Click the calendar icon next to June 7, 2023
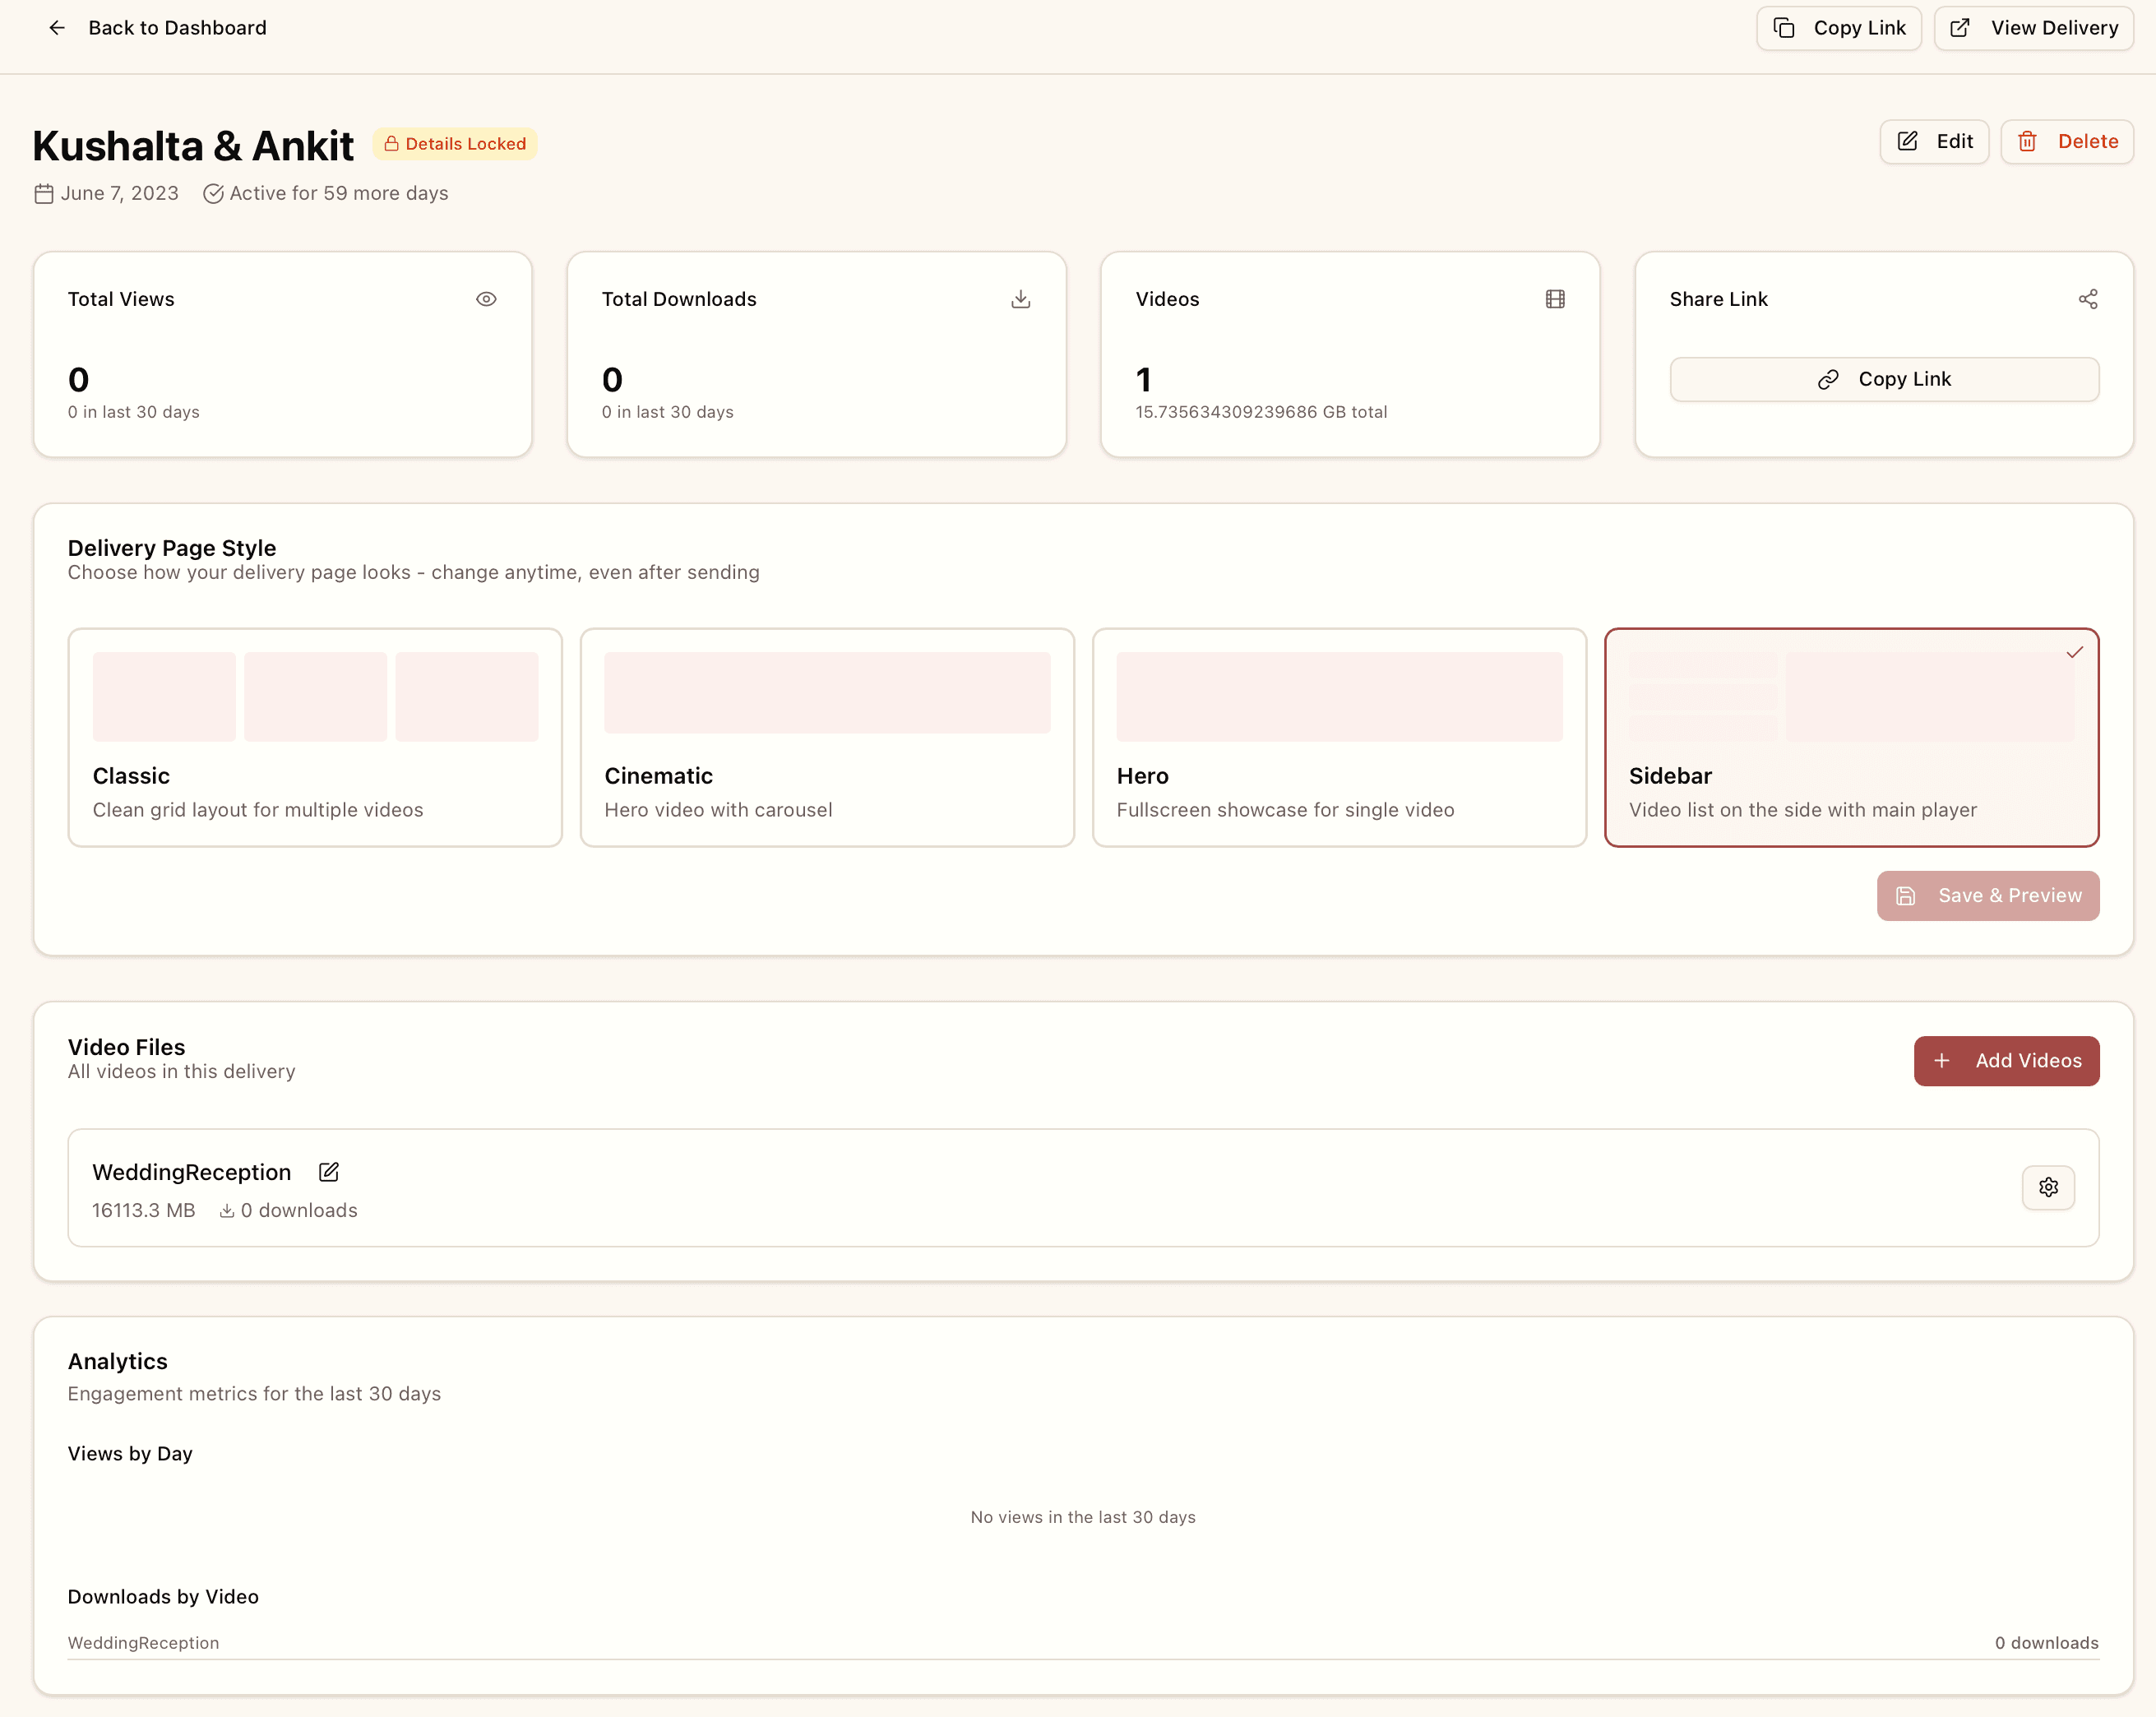Screen dimensions: 2156x1717 click(44, 193)
